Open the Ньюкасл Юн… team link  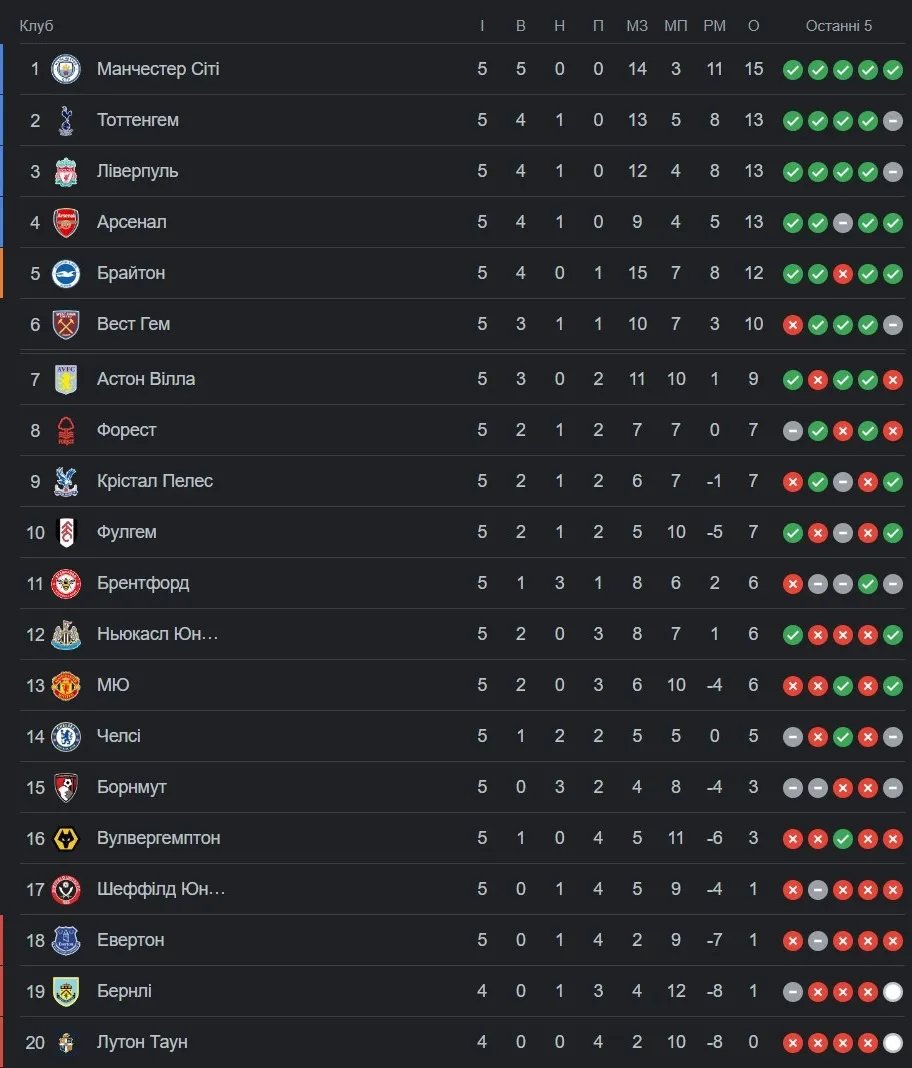157,634
